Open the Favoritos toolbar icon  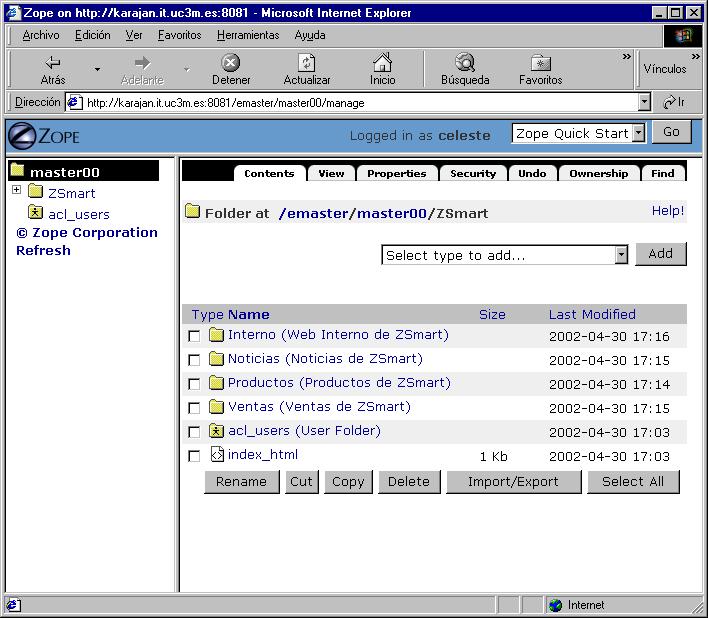(540, 63)
